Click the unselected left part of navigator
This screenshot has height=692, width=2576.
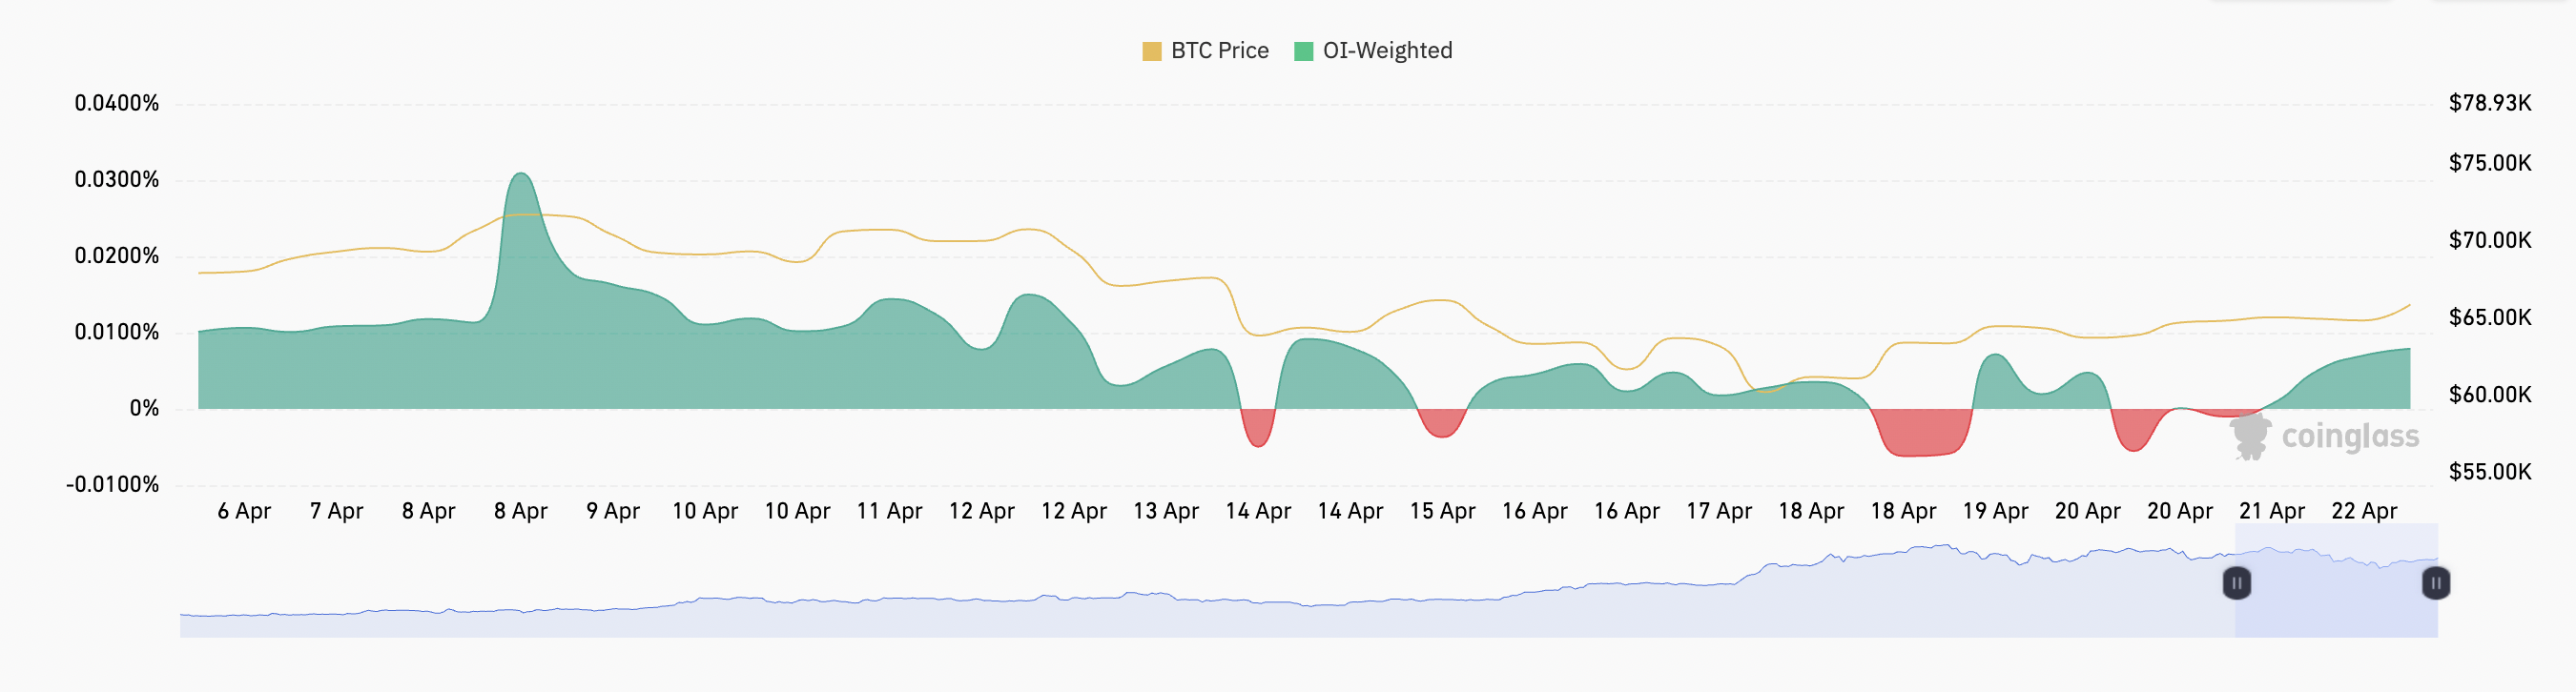pyautogui.click(x=1200, y=610)
